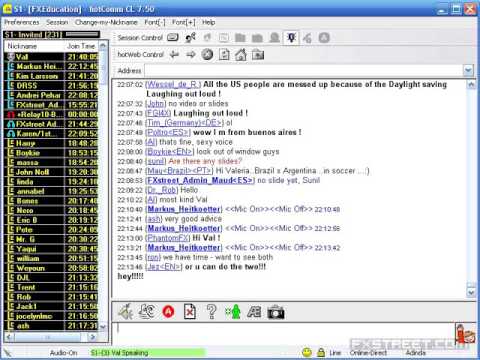Select annabel in the nickname list
Image resolution: width=480 pixels, height=360 pixels.
coord(52,191)
